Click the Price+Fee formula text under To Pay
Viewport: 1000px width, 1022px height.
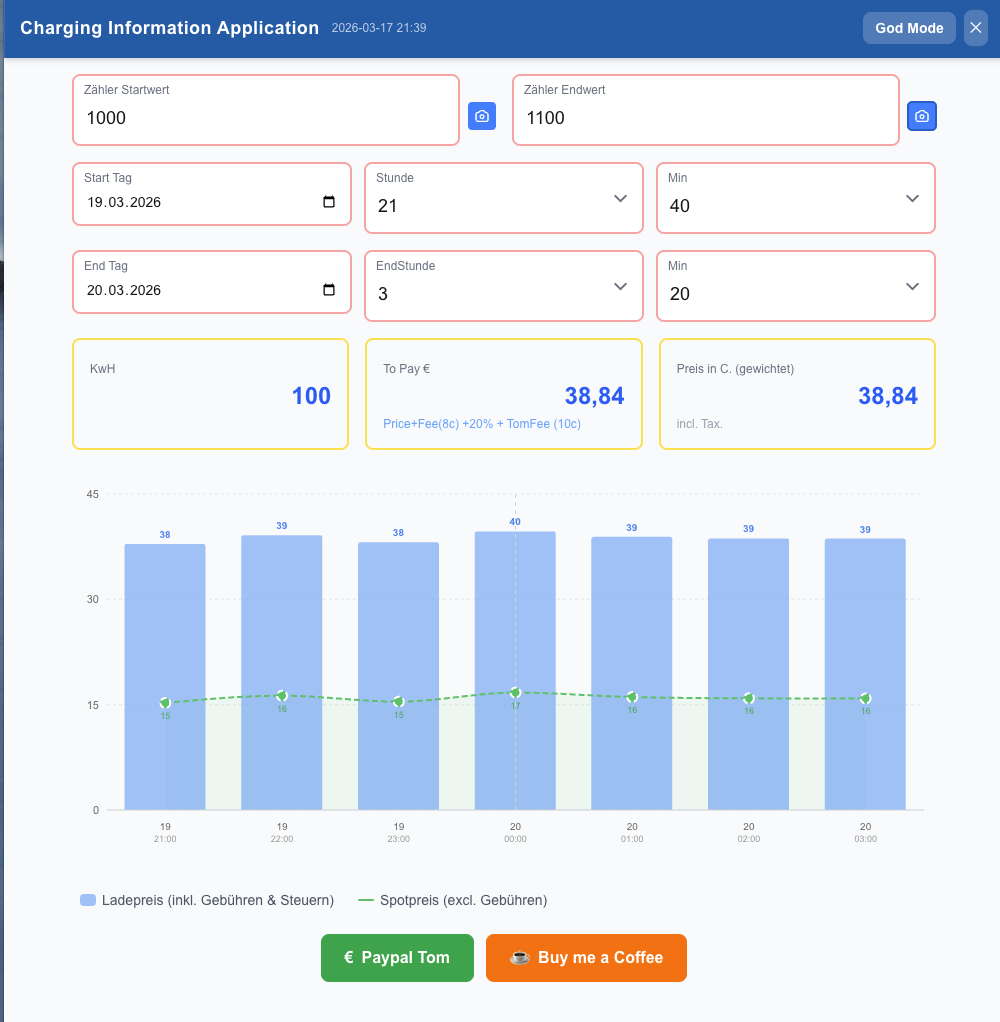pyautogui.click(x=482, y=424)
